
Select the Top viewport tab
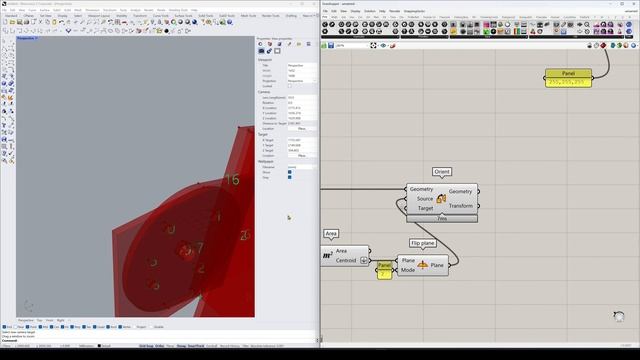point(40,320)
